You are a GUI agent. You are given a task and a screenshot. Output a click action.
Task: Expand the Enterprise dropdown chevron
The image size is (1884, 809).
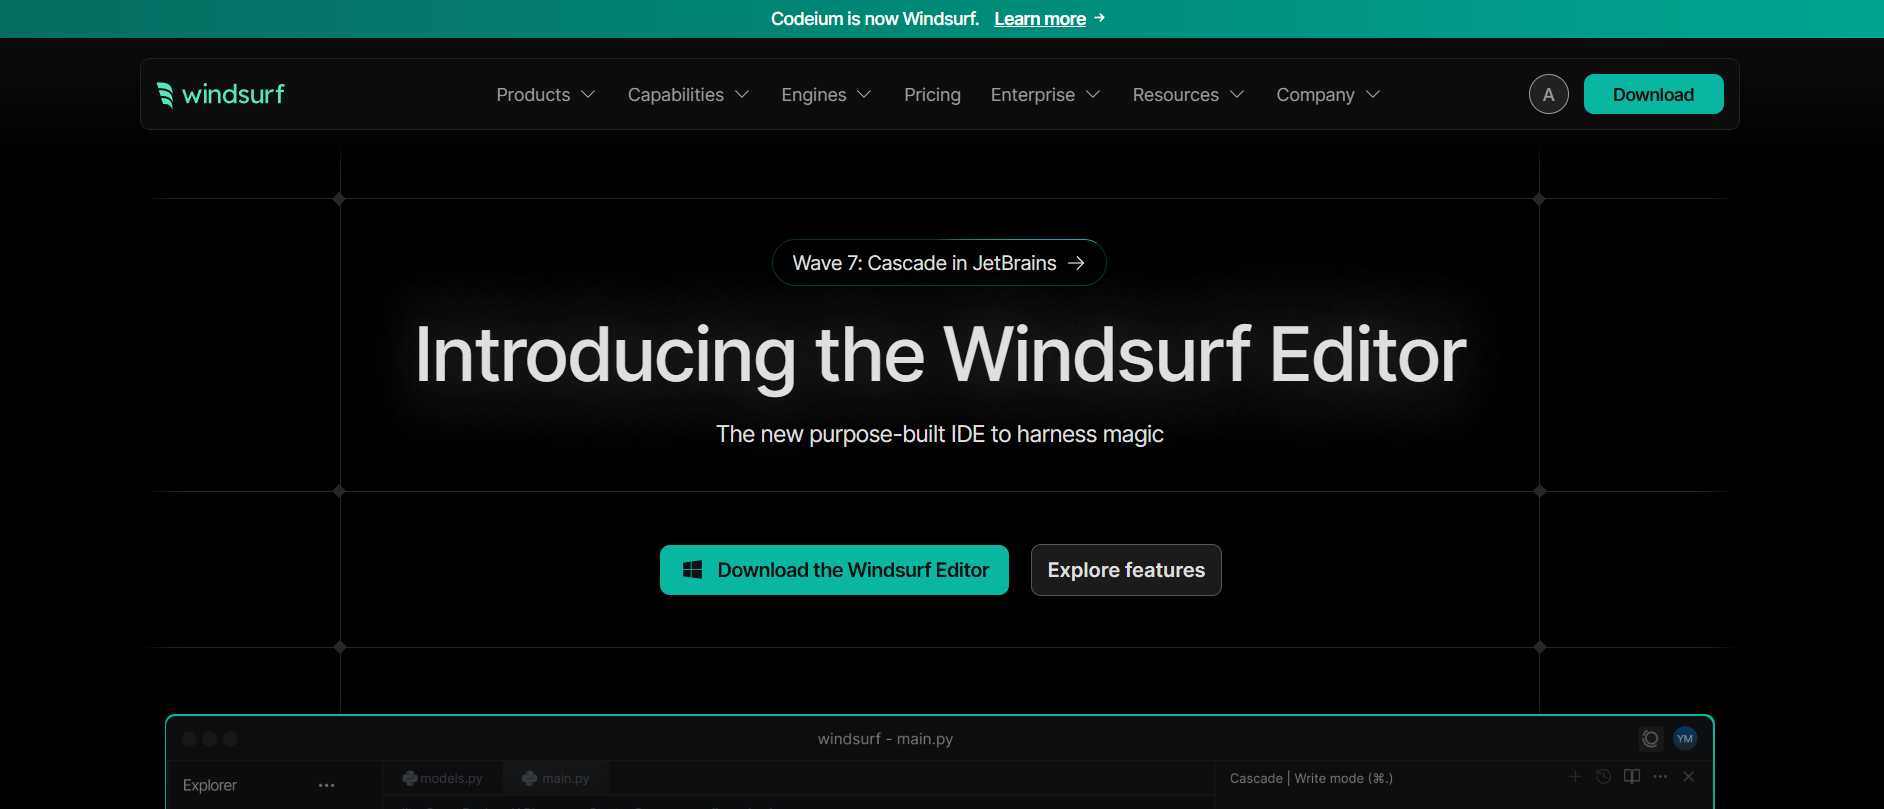point(1093,94)
